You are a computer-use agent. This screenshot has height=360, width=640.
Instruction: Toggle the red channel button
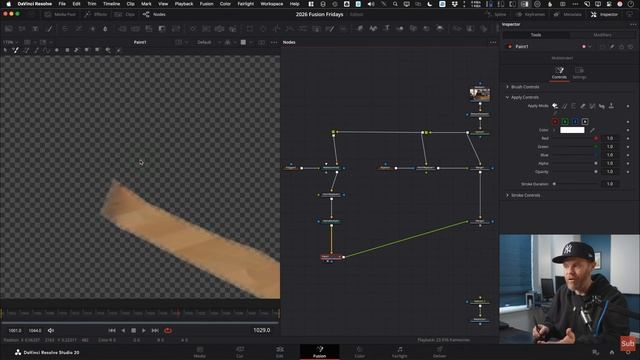point(555,122)
